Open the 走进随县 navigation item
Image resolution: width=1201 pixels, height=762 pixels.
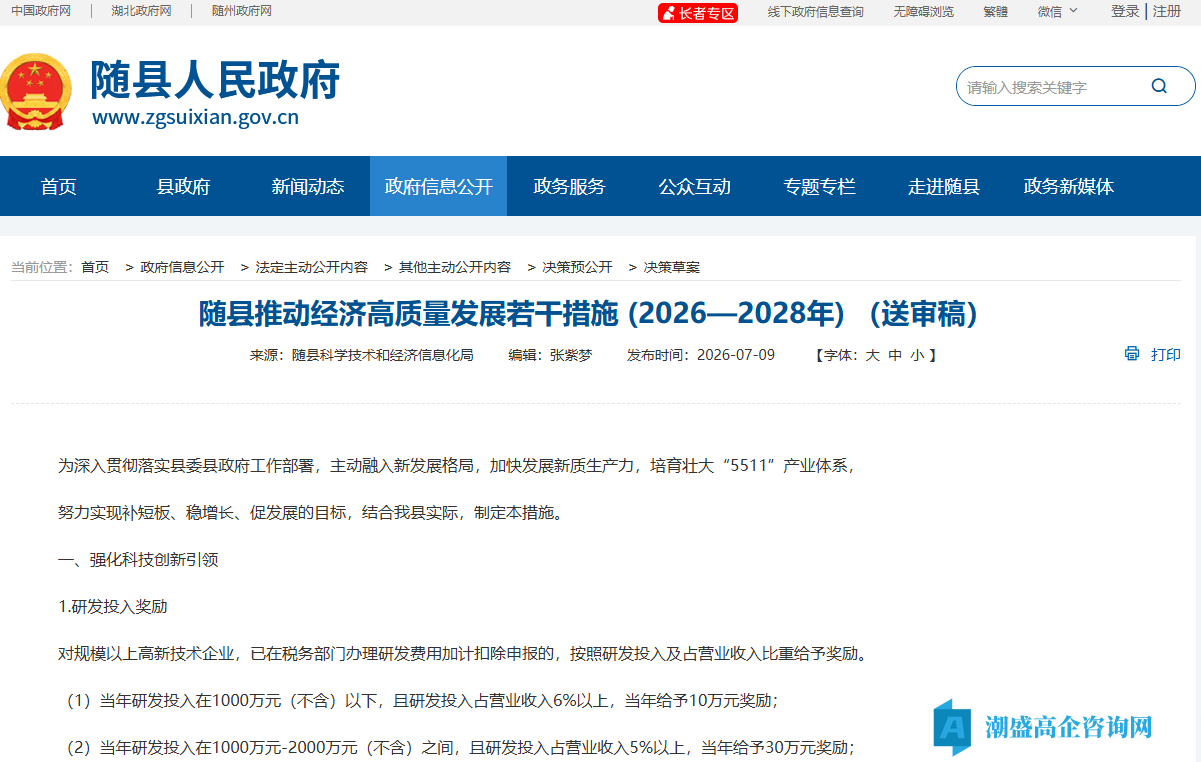pyautogui.click(x=943, y=186)
